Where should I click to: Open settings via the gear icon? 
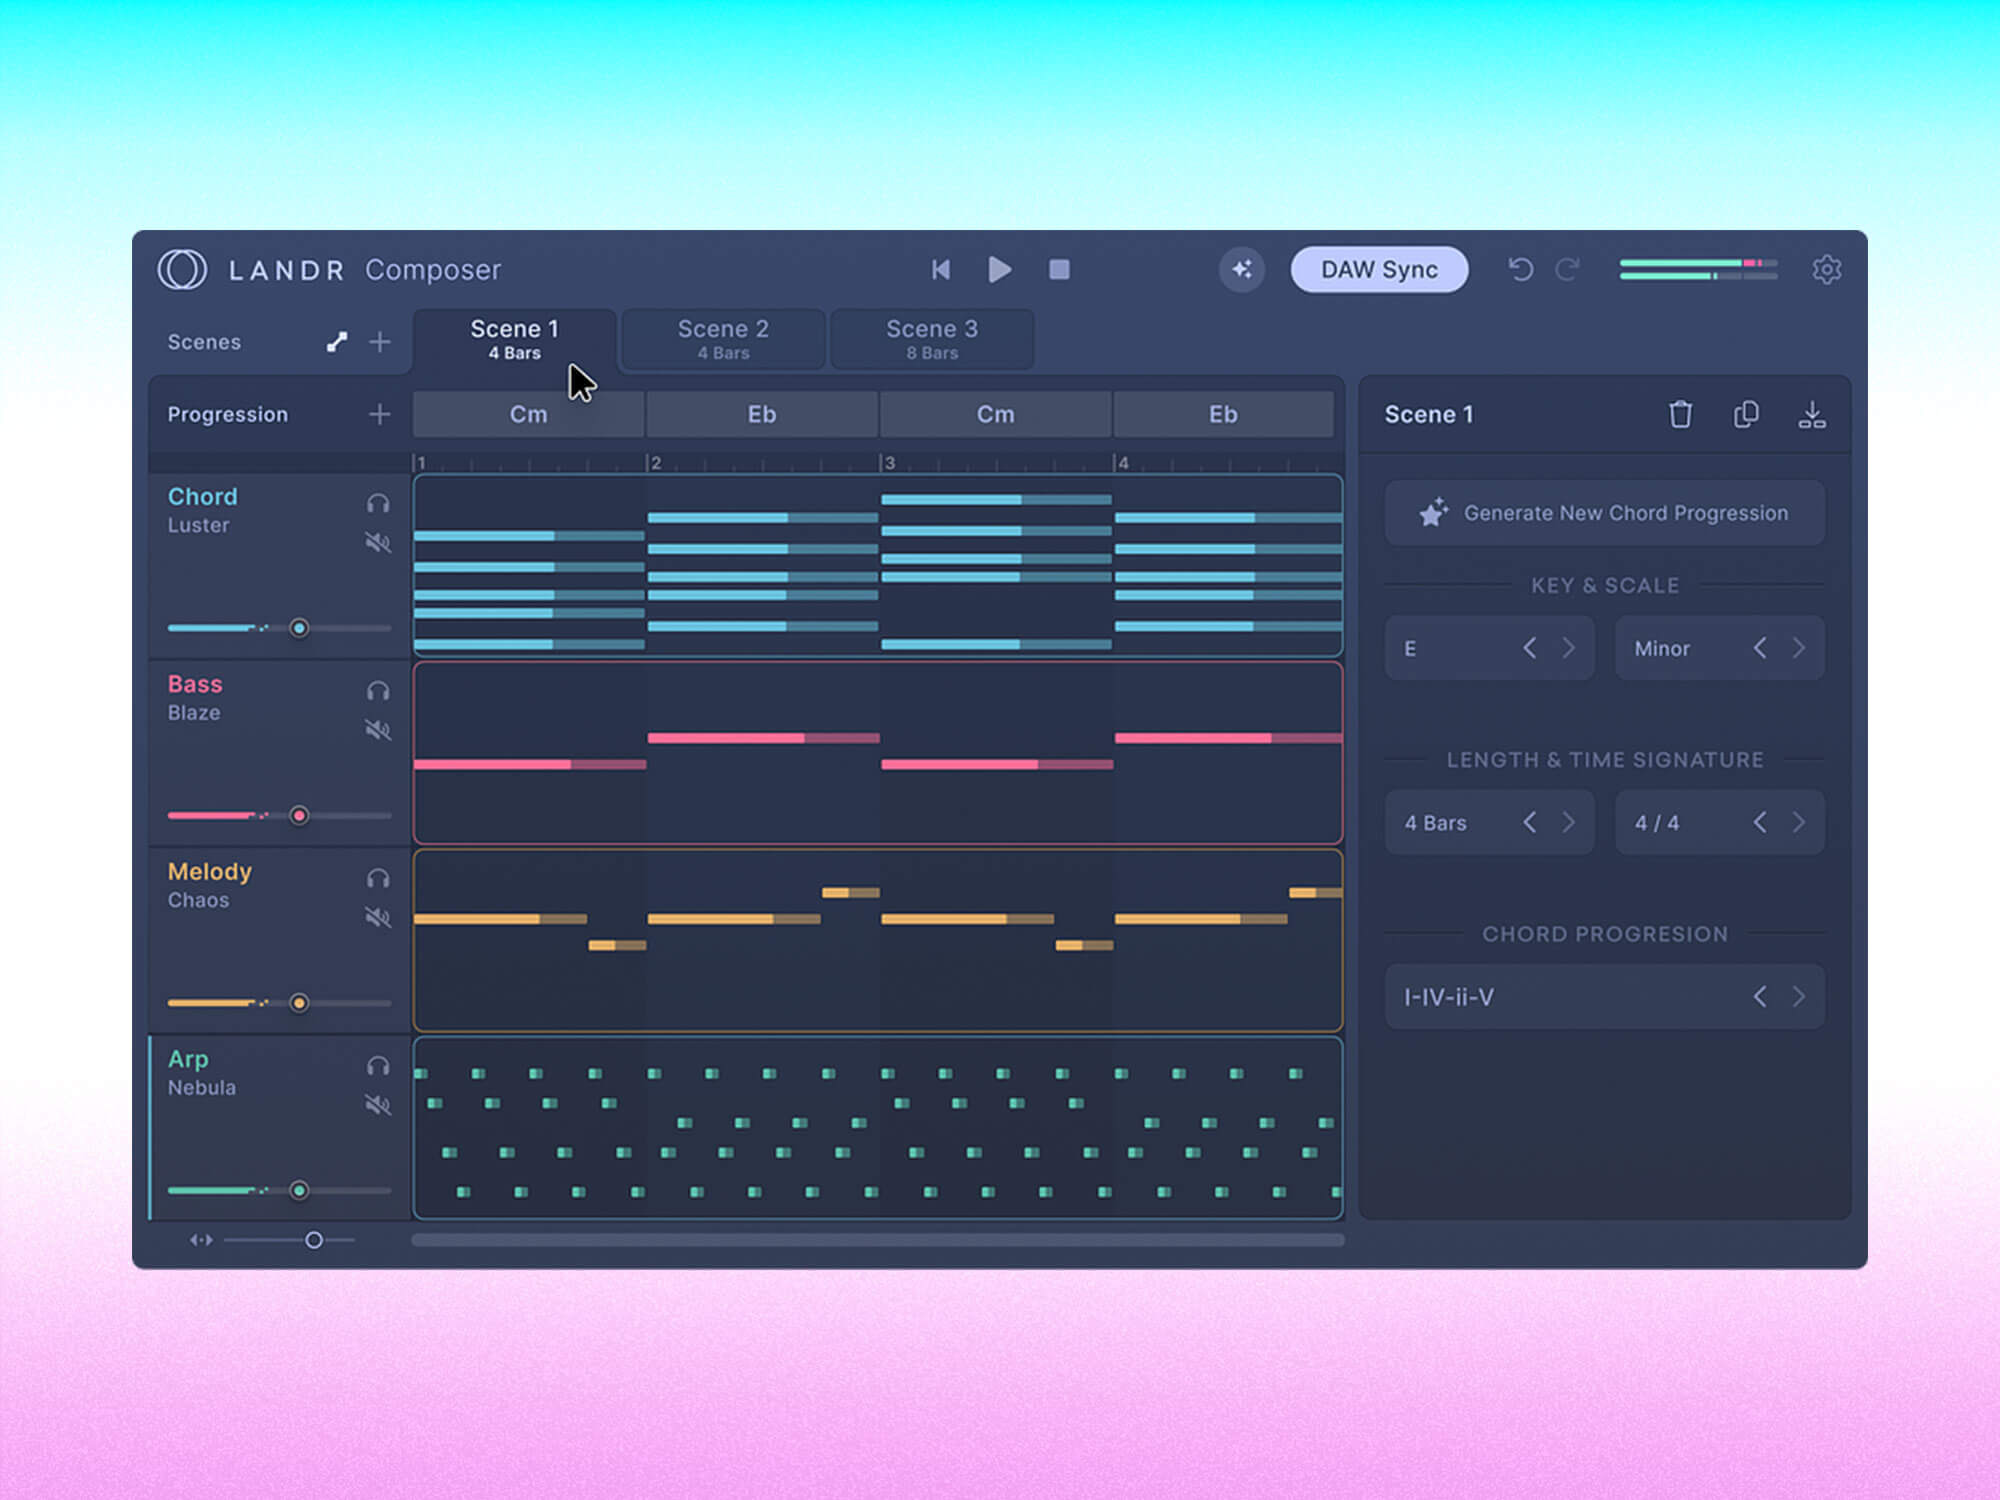point(1826,270)
